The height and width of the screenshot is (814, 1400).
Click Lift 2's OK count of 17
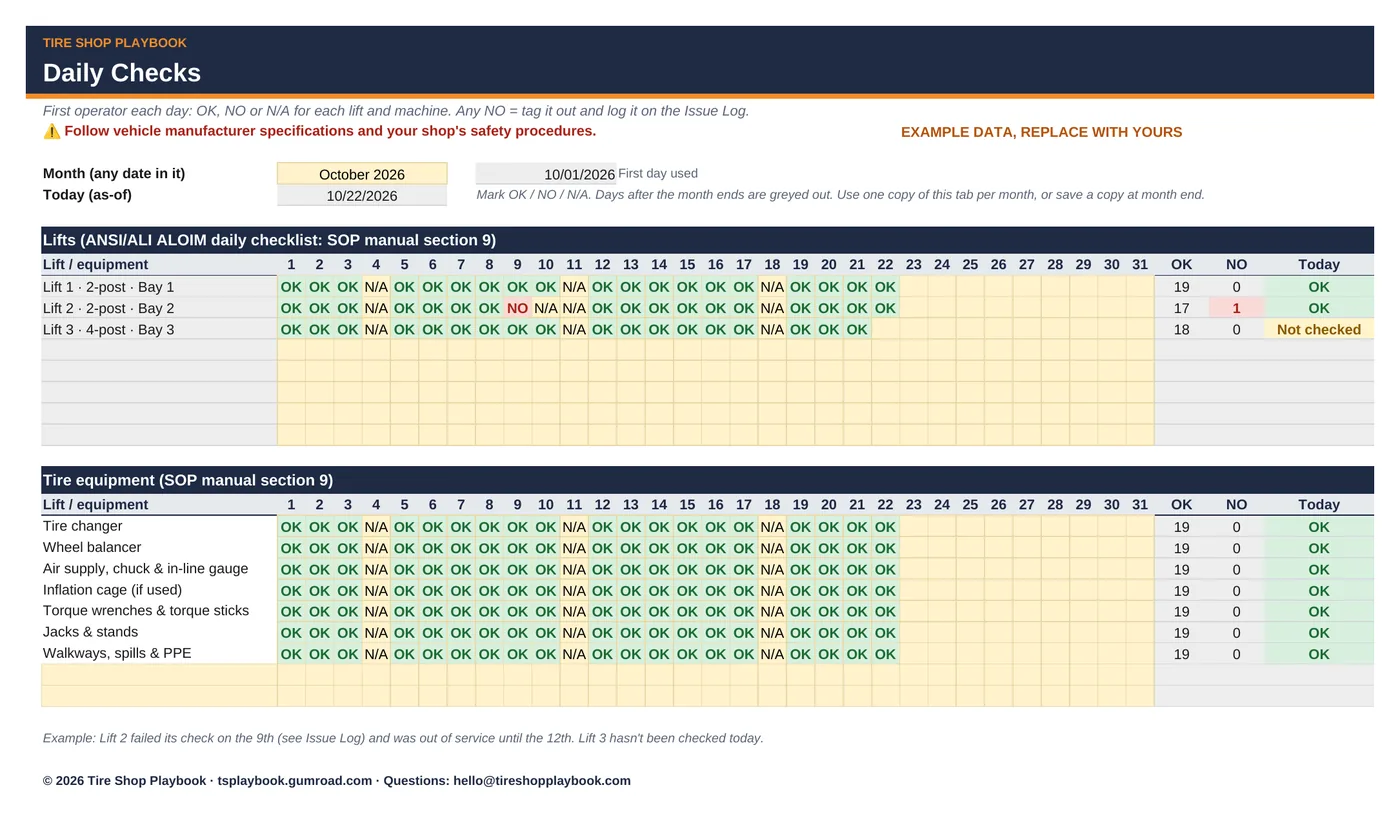[x=1182, y=308]
